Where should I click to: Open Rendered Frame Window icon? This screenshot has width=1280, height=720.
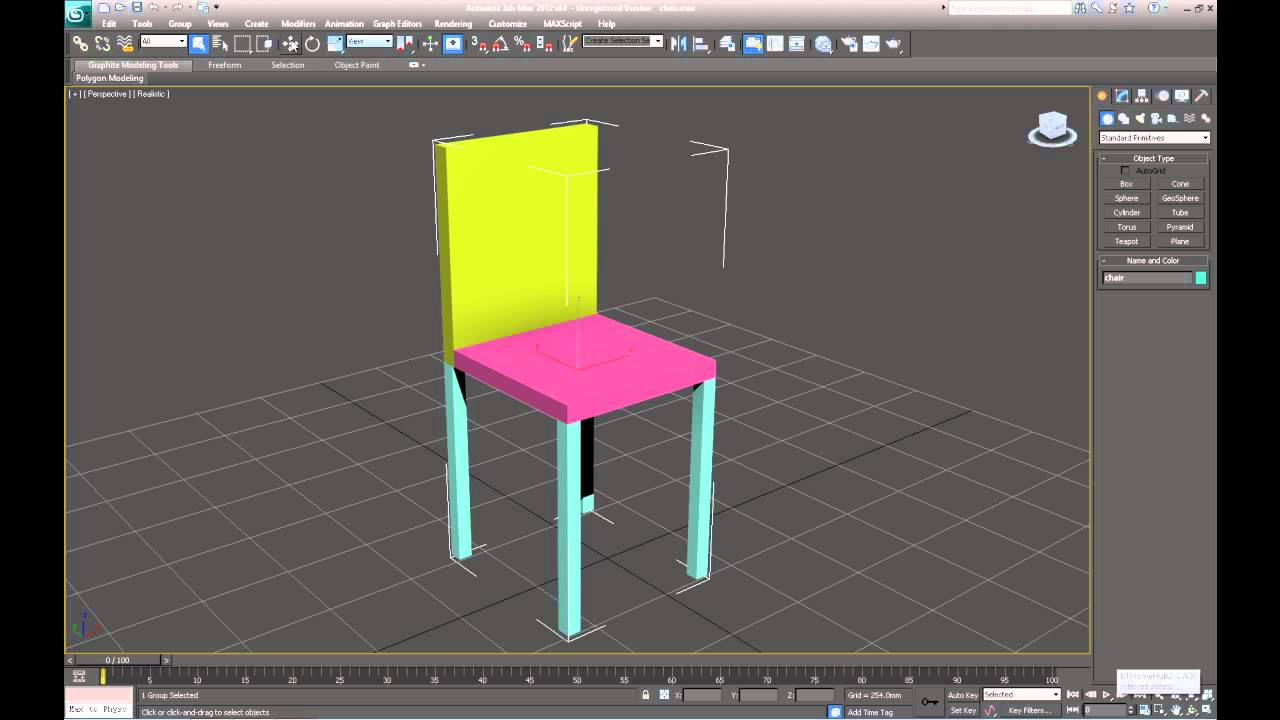point(871,43)
